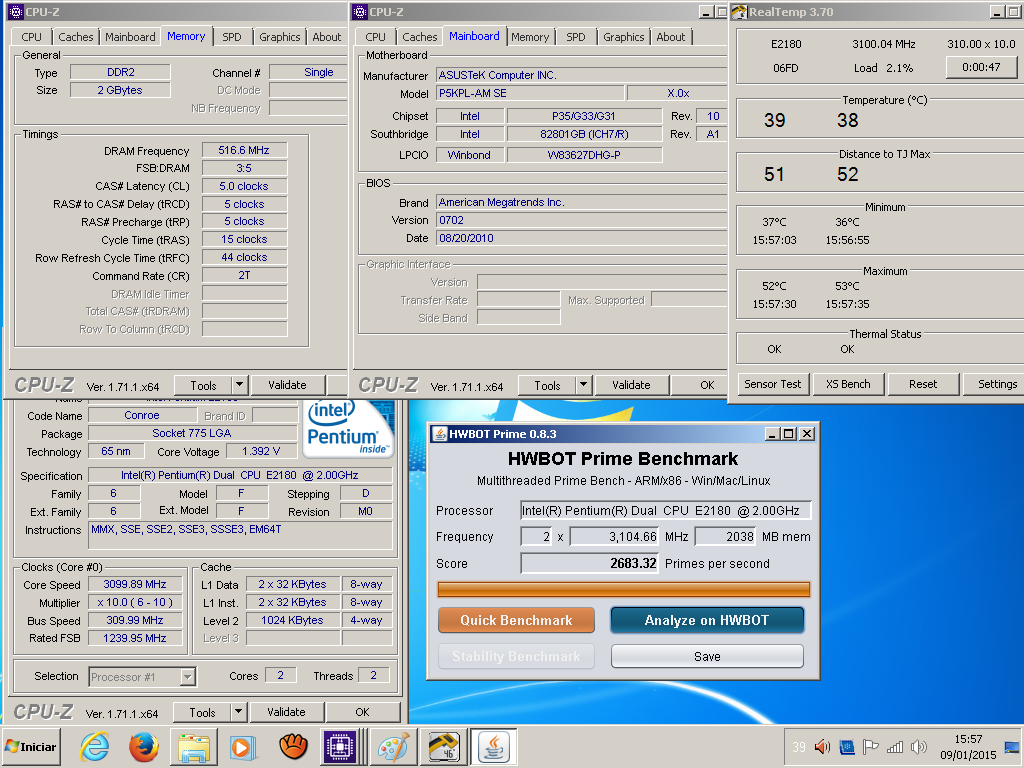Open network signal icon in system tray
The image size is (1024, 768).
coord(894,746)
